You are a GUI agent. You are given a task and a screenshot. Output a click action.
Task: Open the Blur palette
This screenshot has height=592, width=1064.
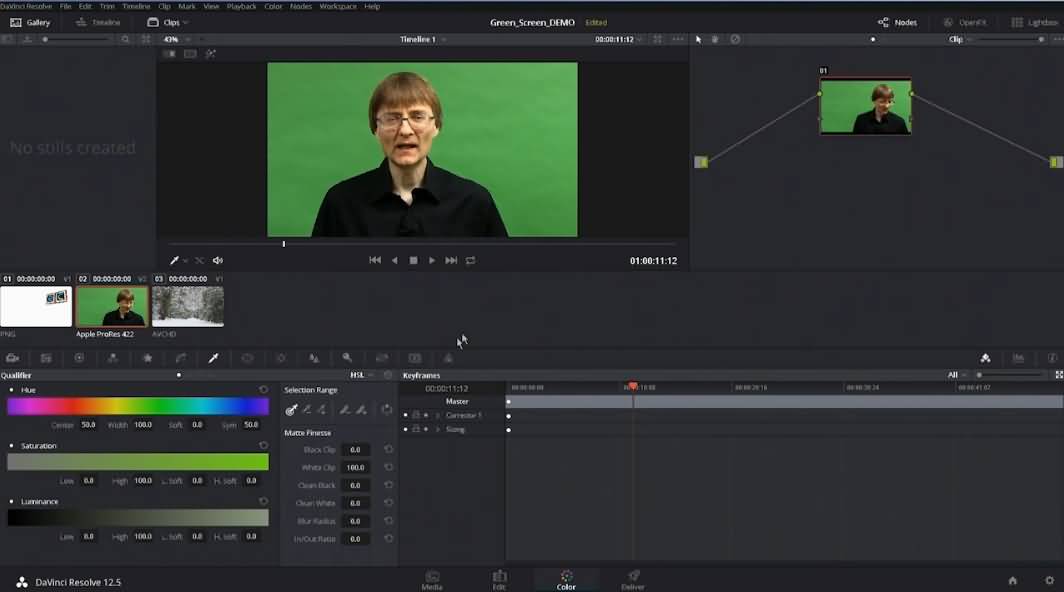click(x=314, y=358)
